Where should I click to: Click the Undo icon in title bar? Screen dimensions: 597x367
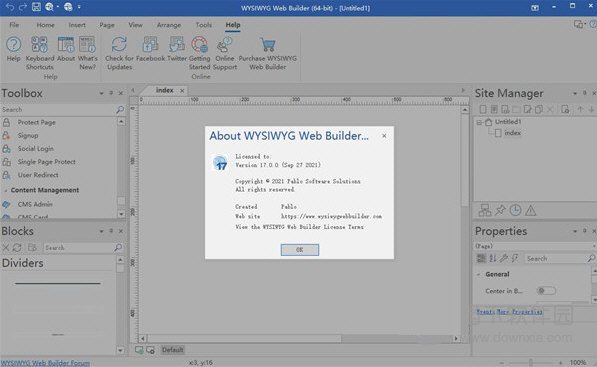pos(10,7)
